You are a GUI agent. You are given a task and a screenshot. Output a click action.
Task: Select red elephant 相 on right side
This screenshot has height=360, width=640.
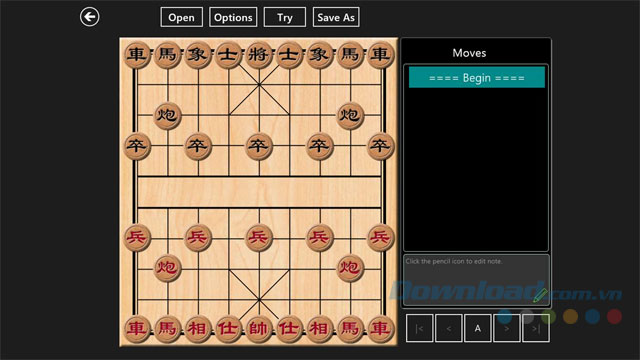(319, 329)
